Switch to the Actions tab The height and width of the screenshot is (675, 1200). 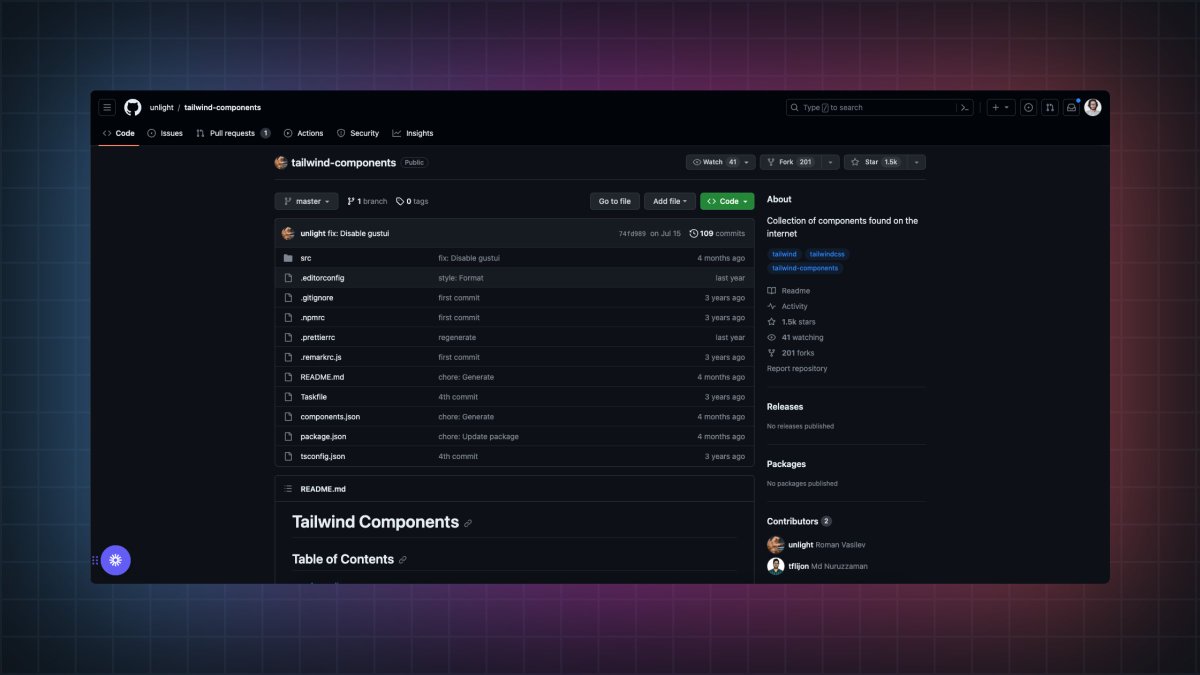[303, 133]
